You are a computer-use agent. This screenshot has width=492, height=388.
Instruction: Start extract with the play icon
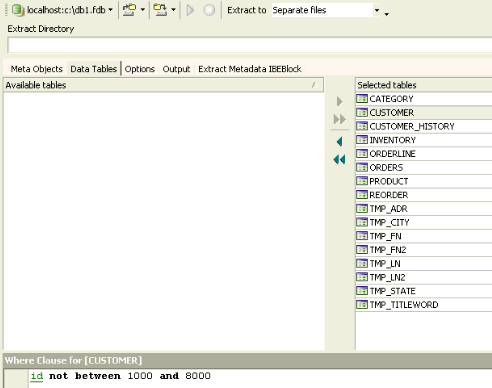190,10
